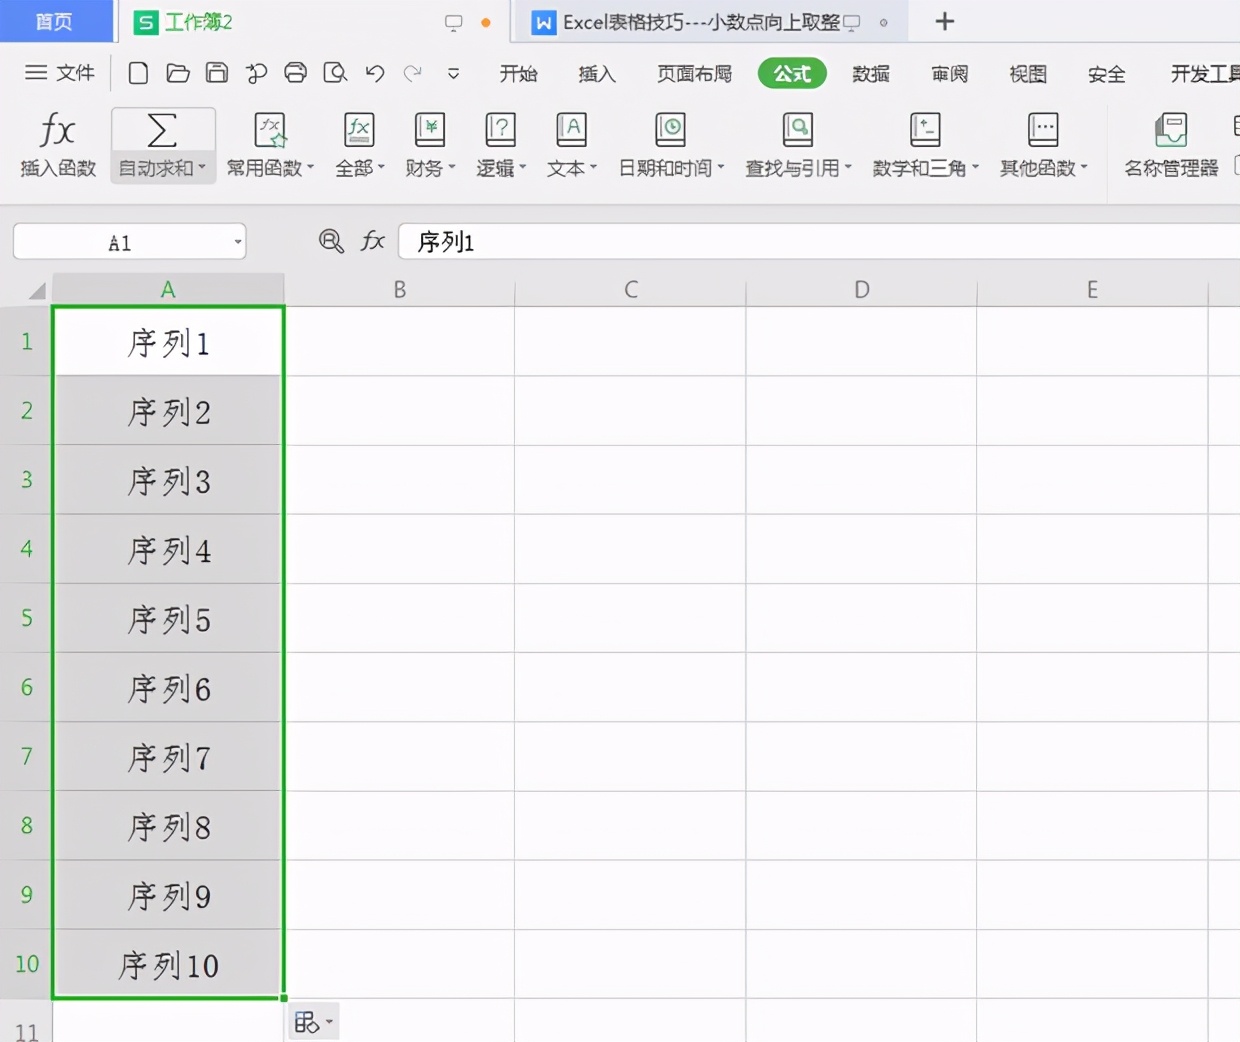Click the fx icon beside formula bar

pos(373,241)
